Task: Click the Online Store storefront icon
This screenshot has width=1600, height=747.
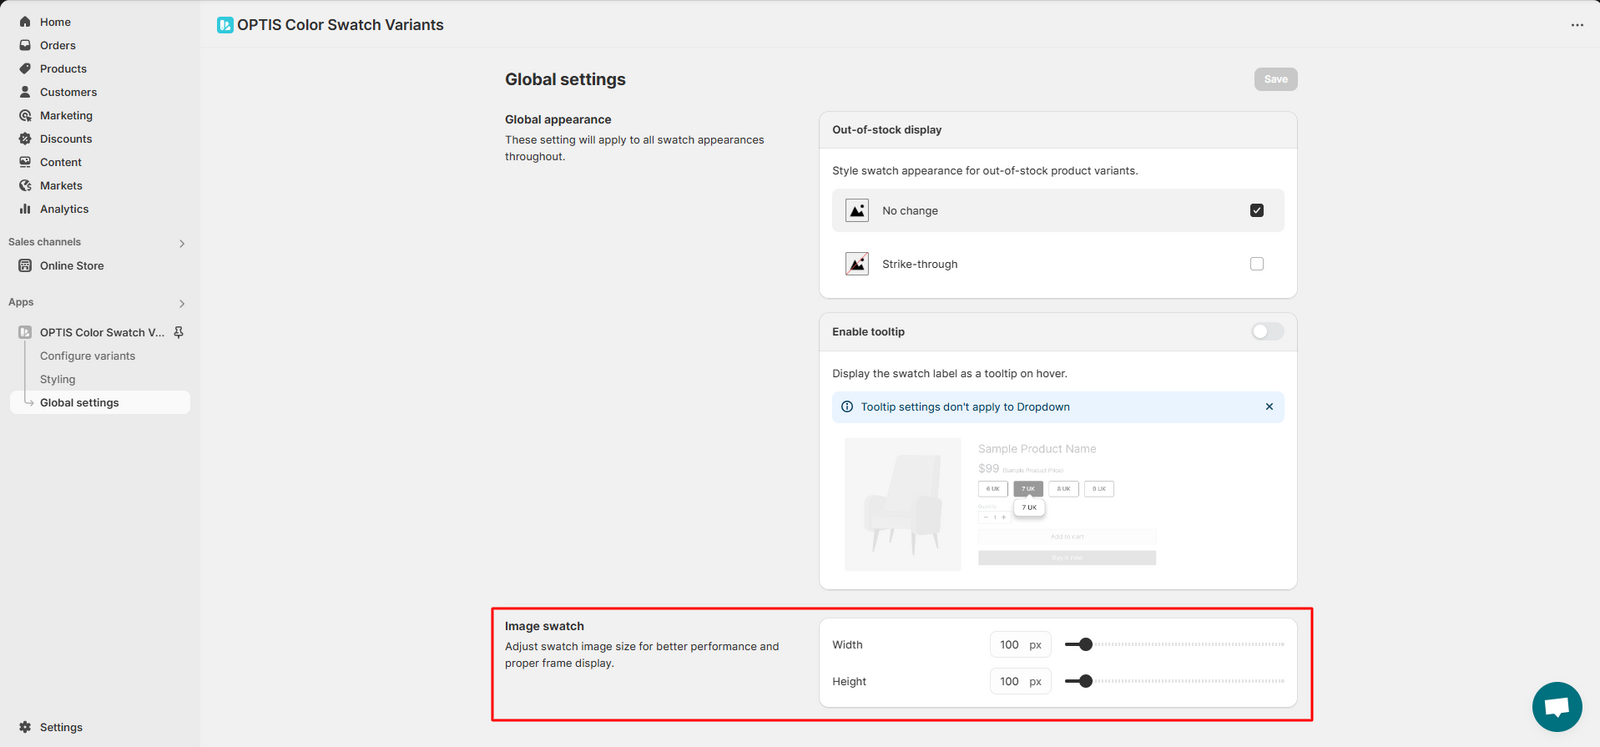Action: [25, 266]
